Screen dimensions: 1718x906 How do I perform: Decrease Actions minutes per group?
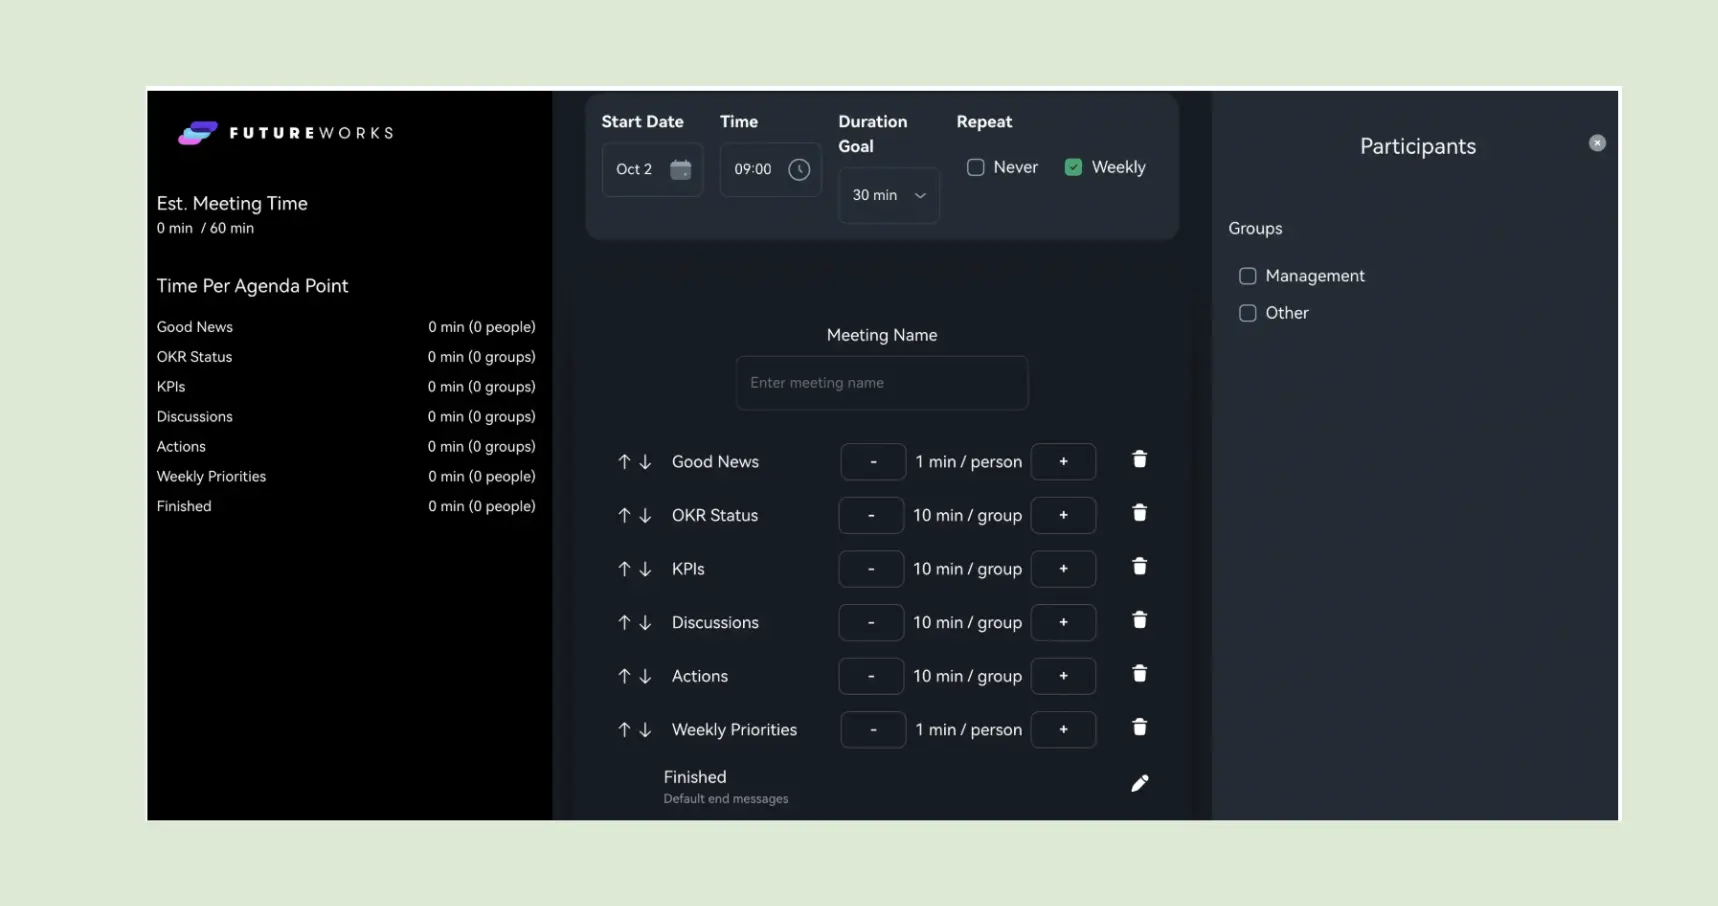tap(871, 676)
